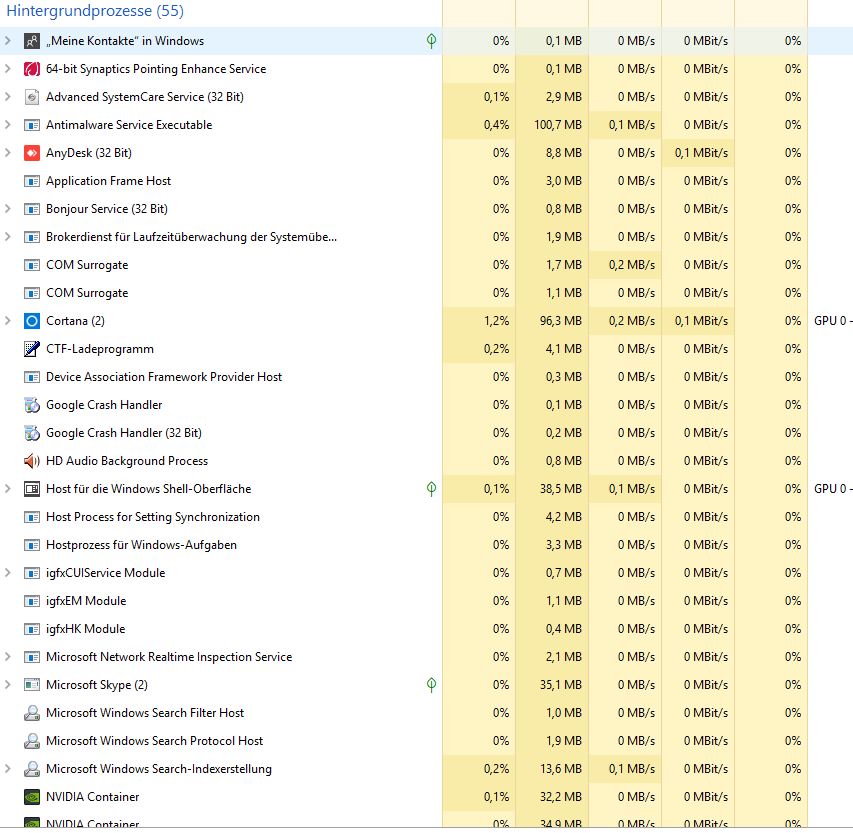Click the 100,7 MB memory value for Antimalware
The width and height of the screenshot is (853, 833).
[558, 125]
